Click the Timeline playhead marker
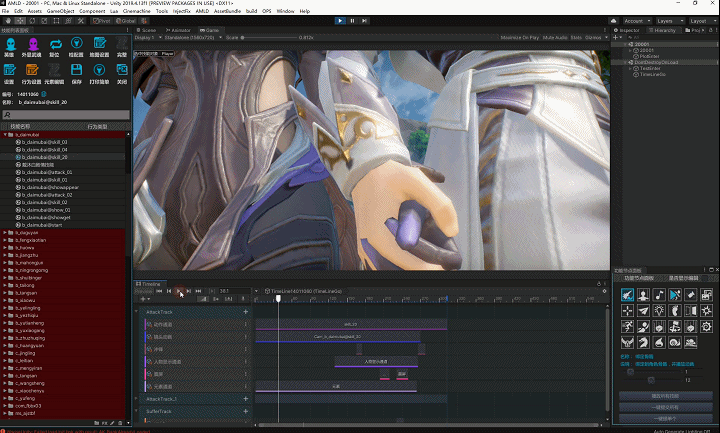Viewport: 720px width, 433px height. (x=278, y=299)
